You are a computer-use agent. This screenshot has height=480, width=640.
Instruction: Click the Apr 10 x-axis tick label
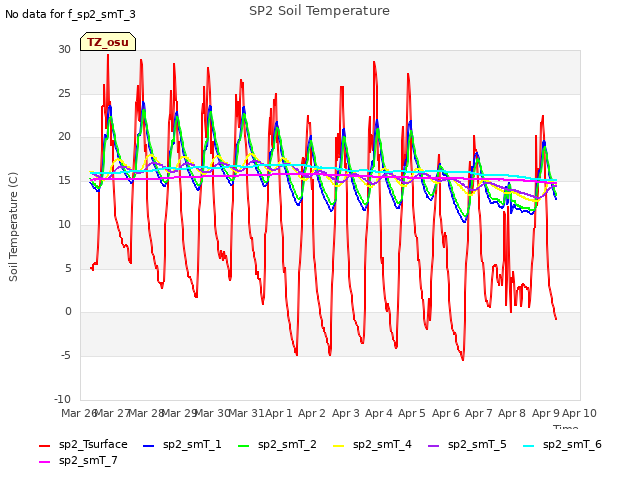(x=579, y=413)
